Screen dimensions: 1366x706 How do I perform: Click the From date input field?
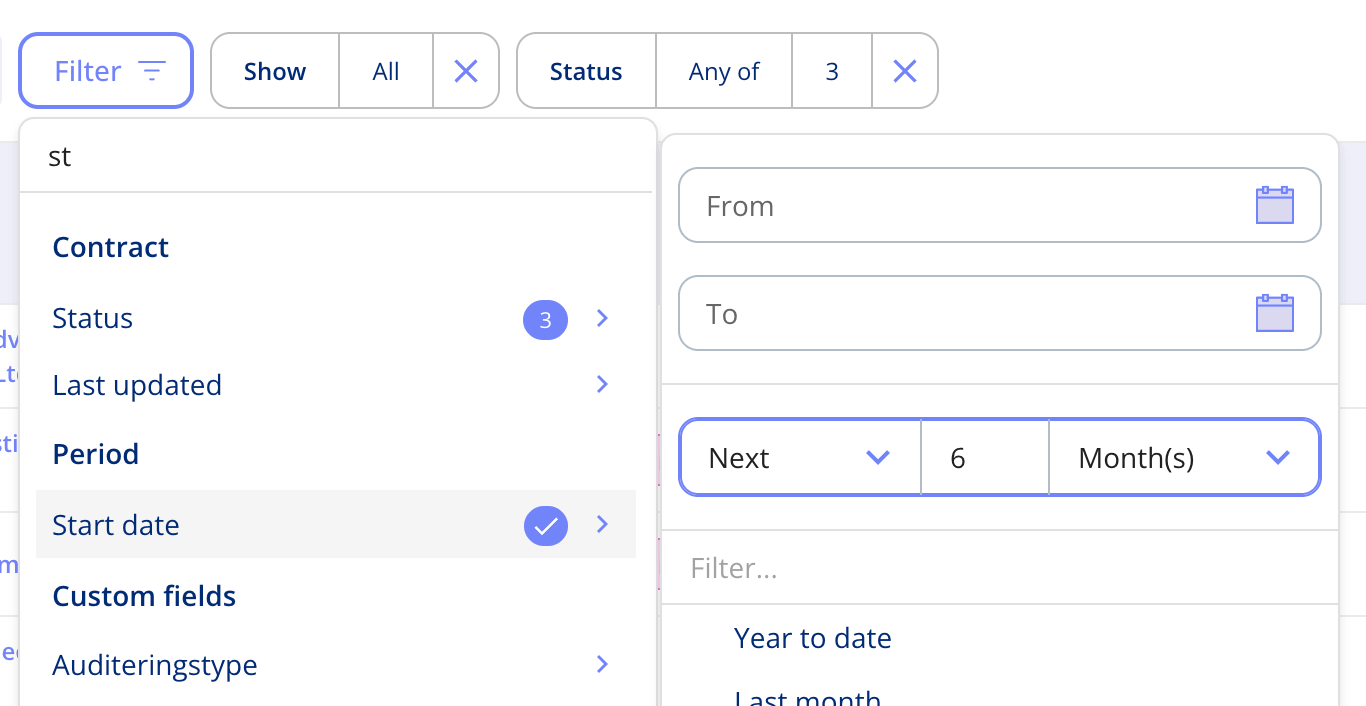point(1000,205)
